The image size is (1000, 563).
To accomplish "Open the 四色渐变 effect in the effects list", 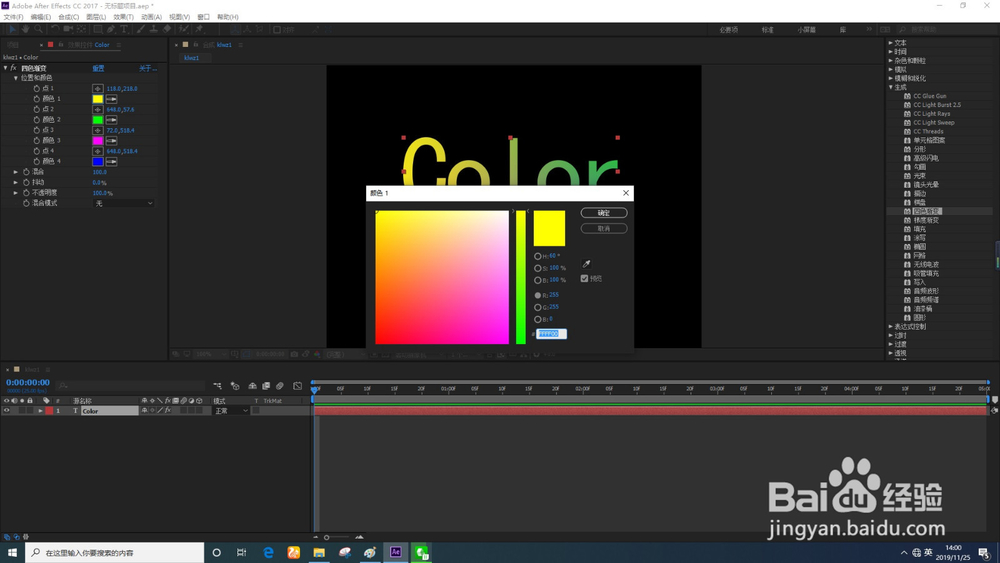I will point(926,211).
